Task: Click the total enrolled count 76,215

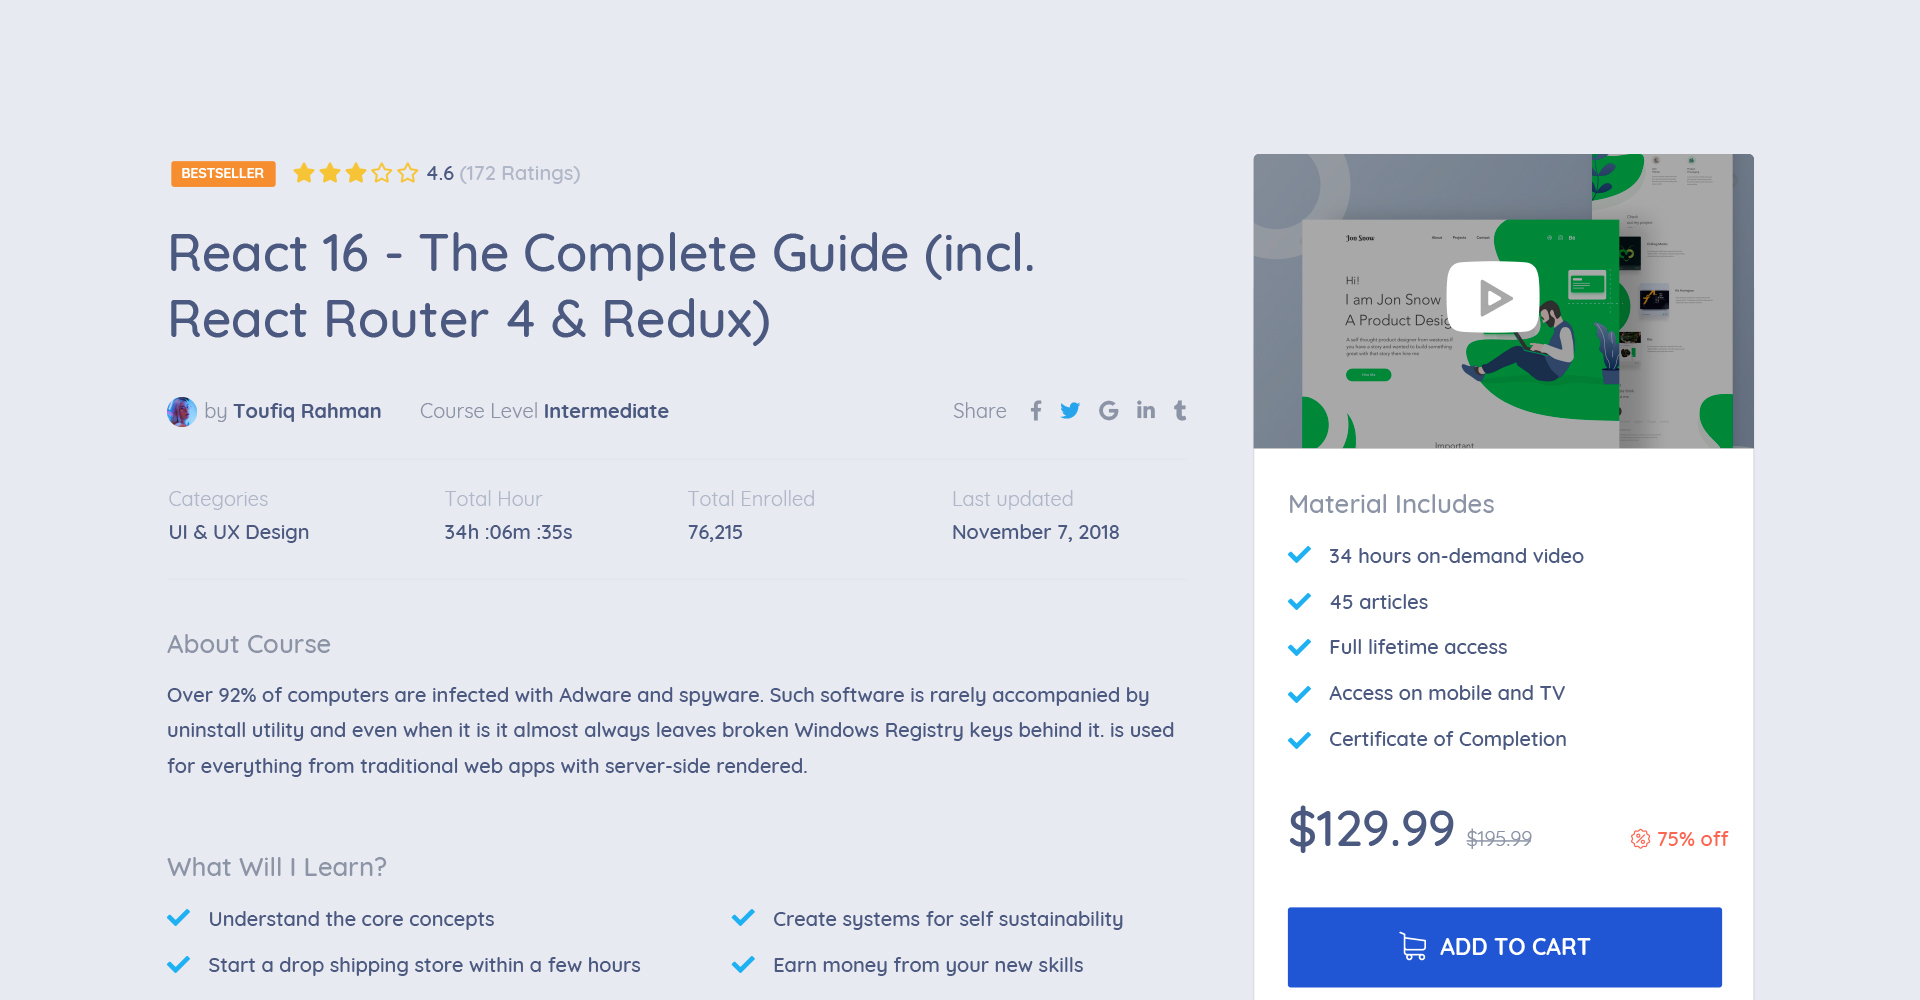Action: click(x=715, y=532)
